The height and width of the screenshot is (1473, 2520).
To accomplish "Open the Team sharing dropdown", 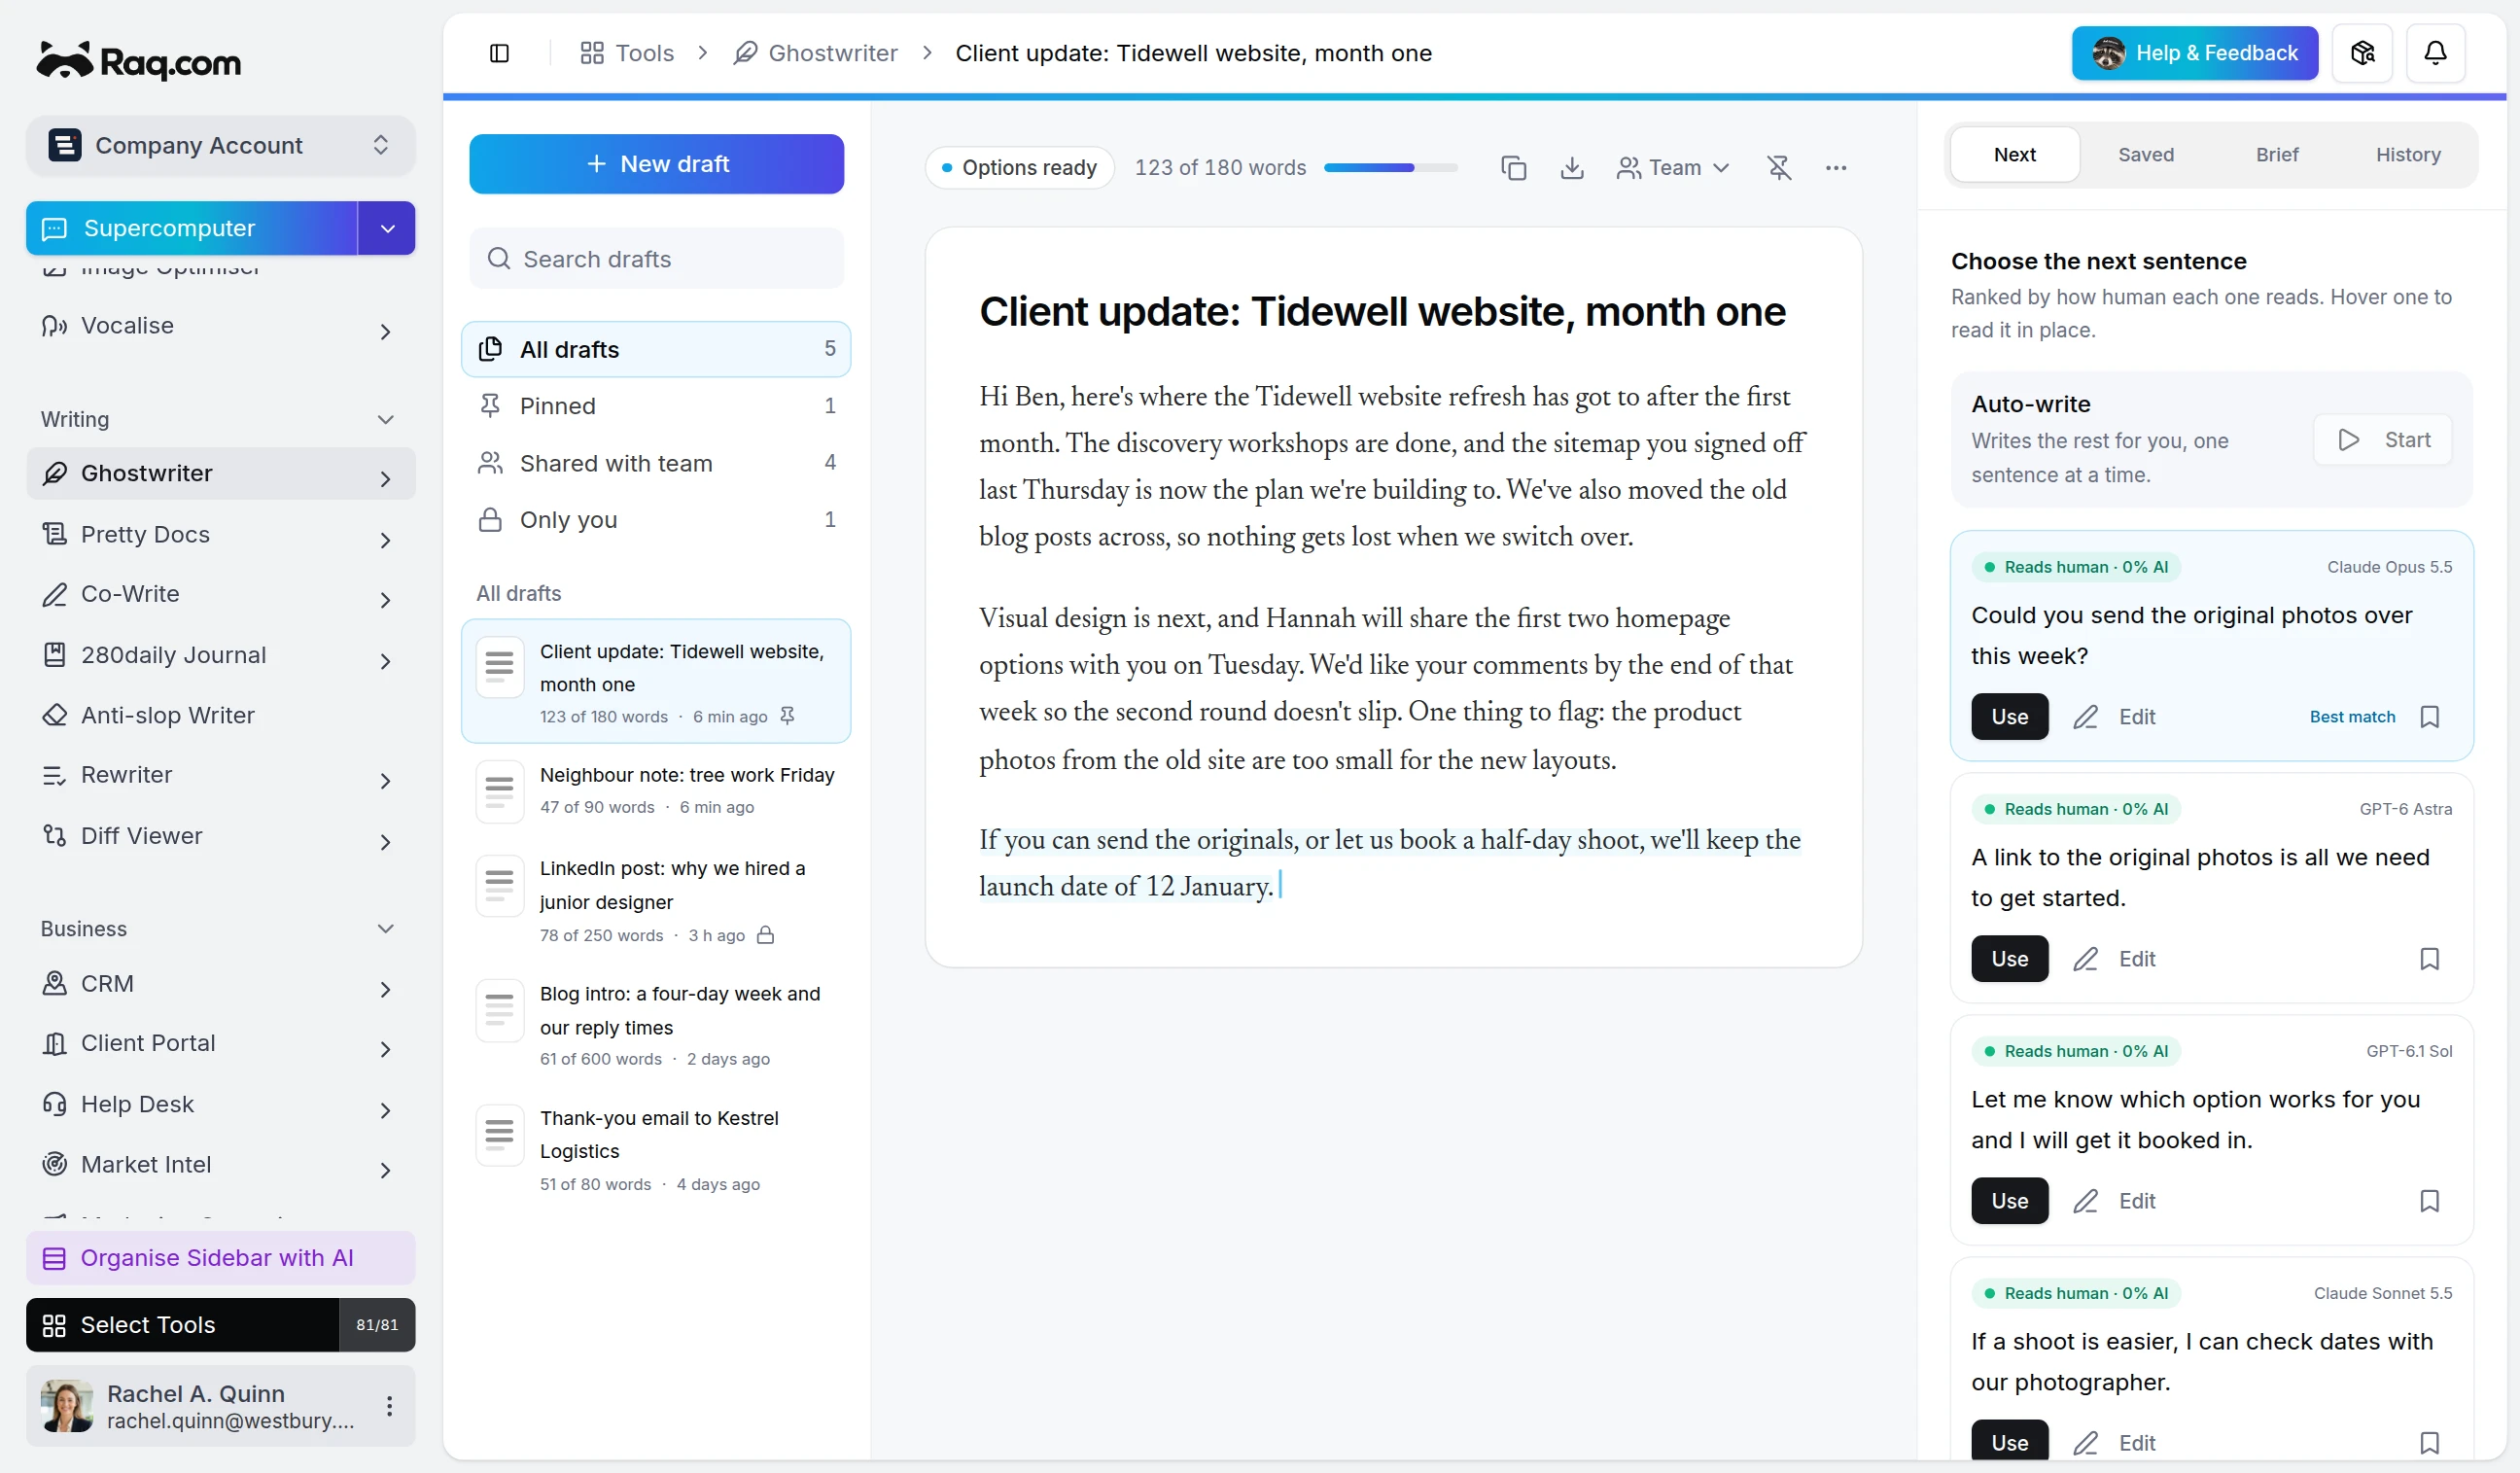I will [x=1672, y=168].
